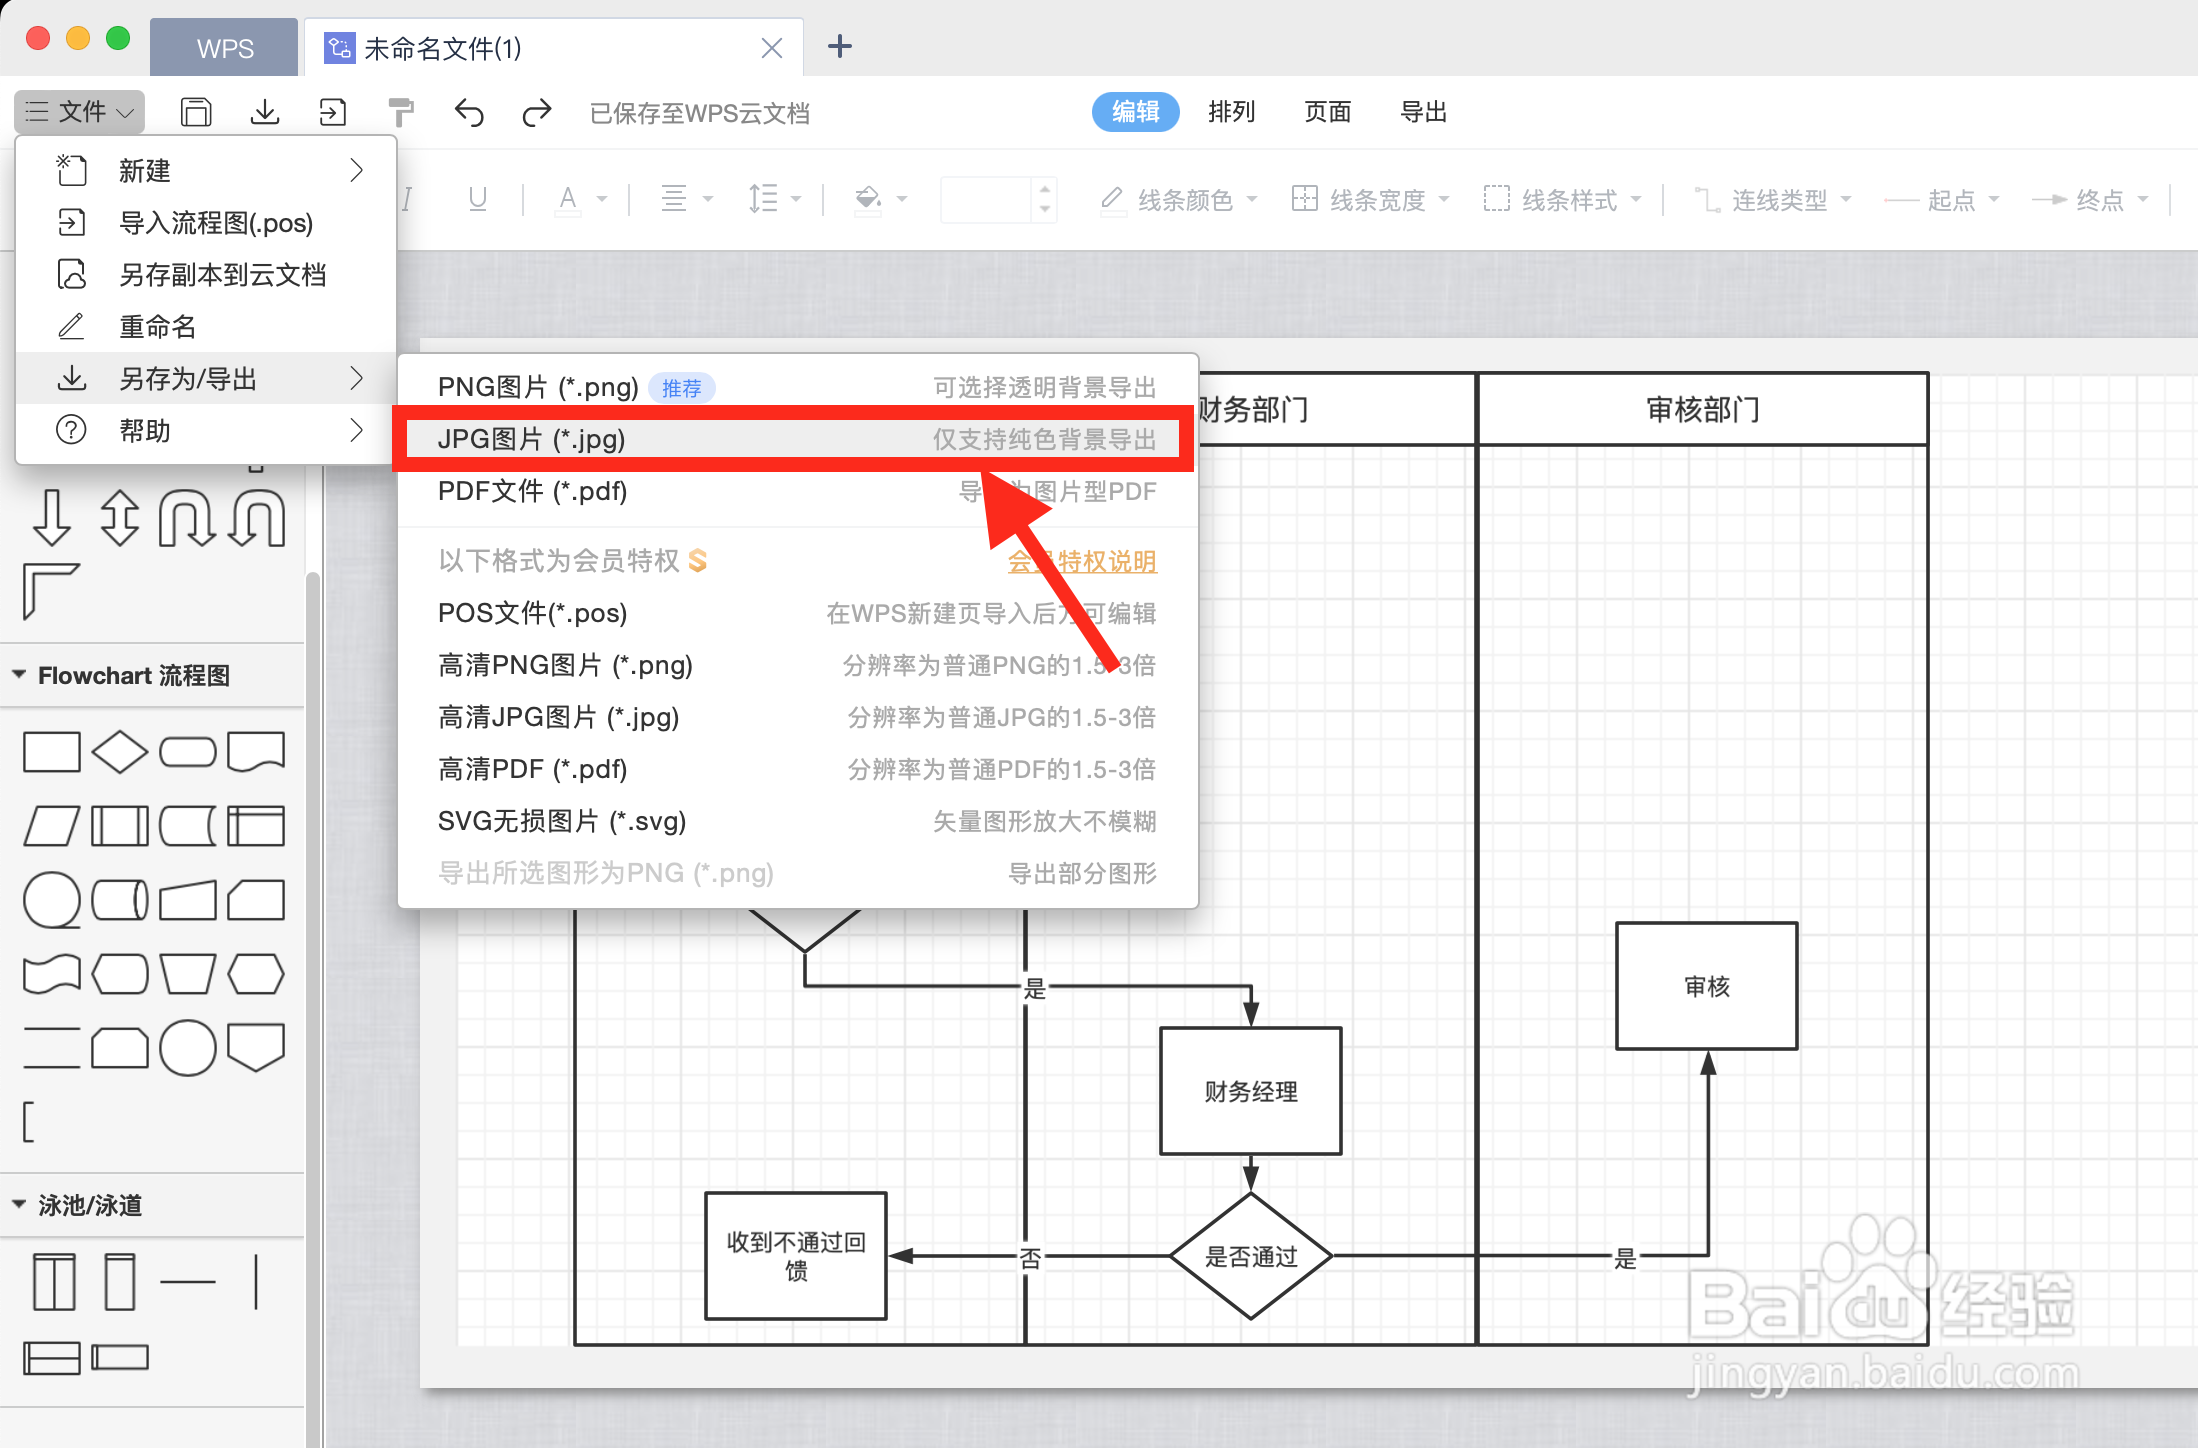Pick the diamond decision shape

pyautogui.click(x=119, y=752)
